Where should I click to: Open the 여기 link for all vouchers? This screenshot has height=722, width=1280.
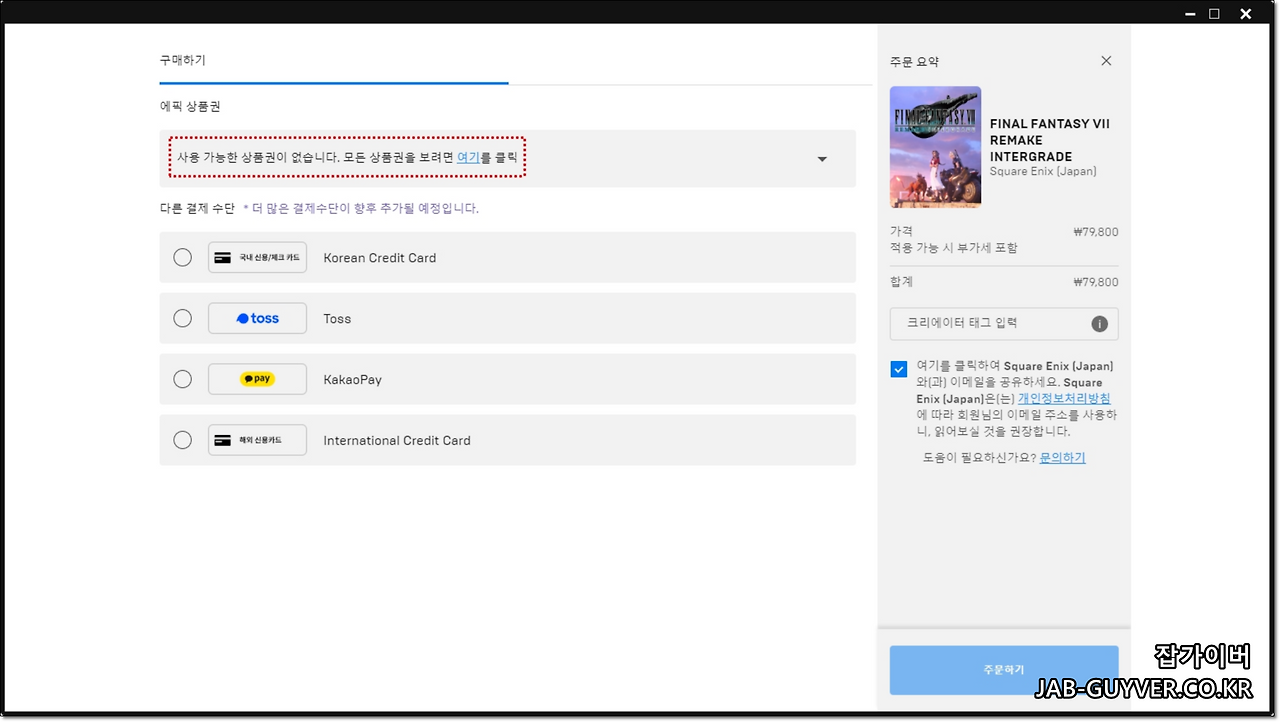click(468, 157)
